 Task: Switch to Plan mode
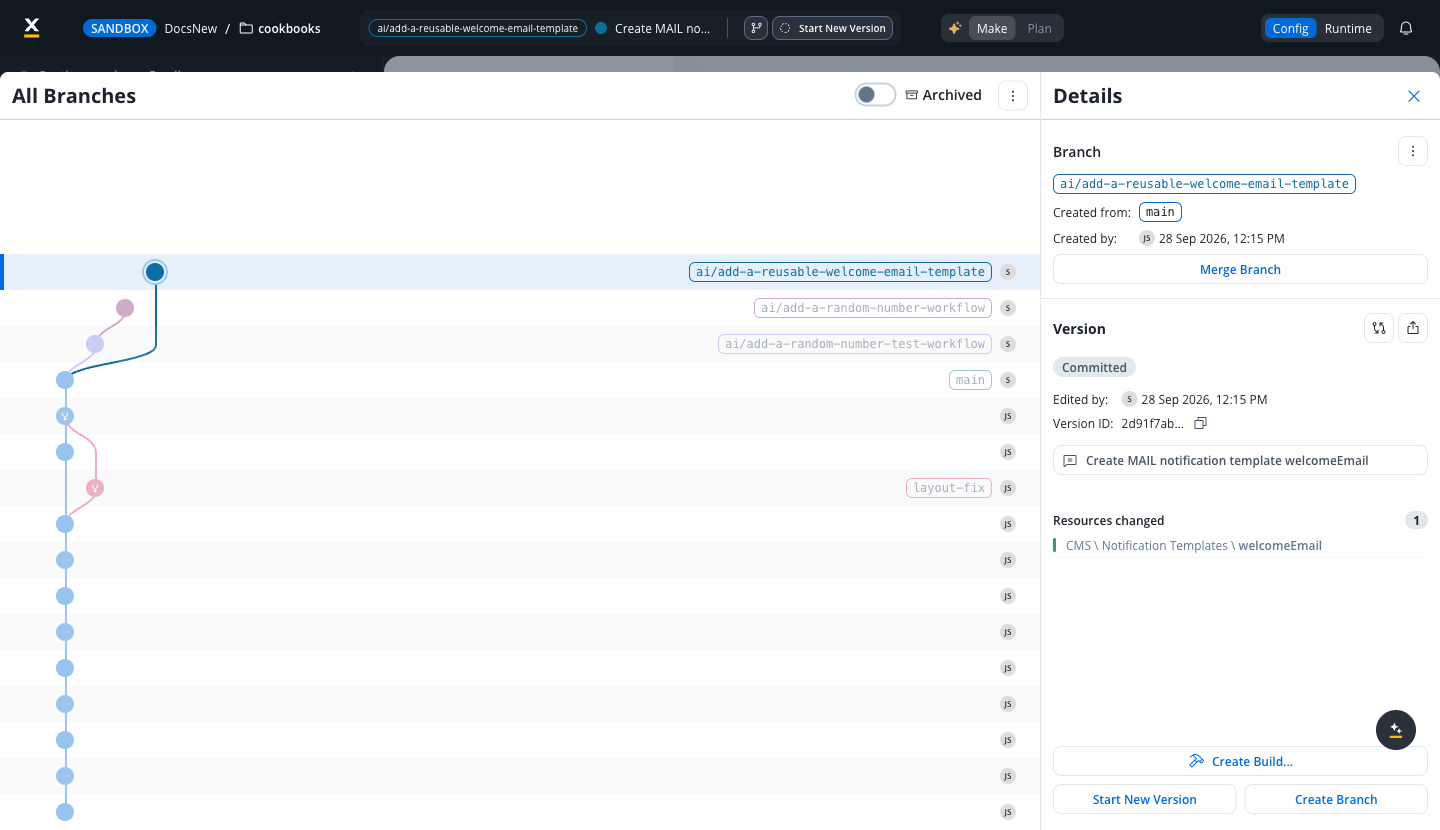click(x=1039, y=28)
